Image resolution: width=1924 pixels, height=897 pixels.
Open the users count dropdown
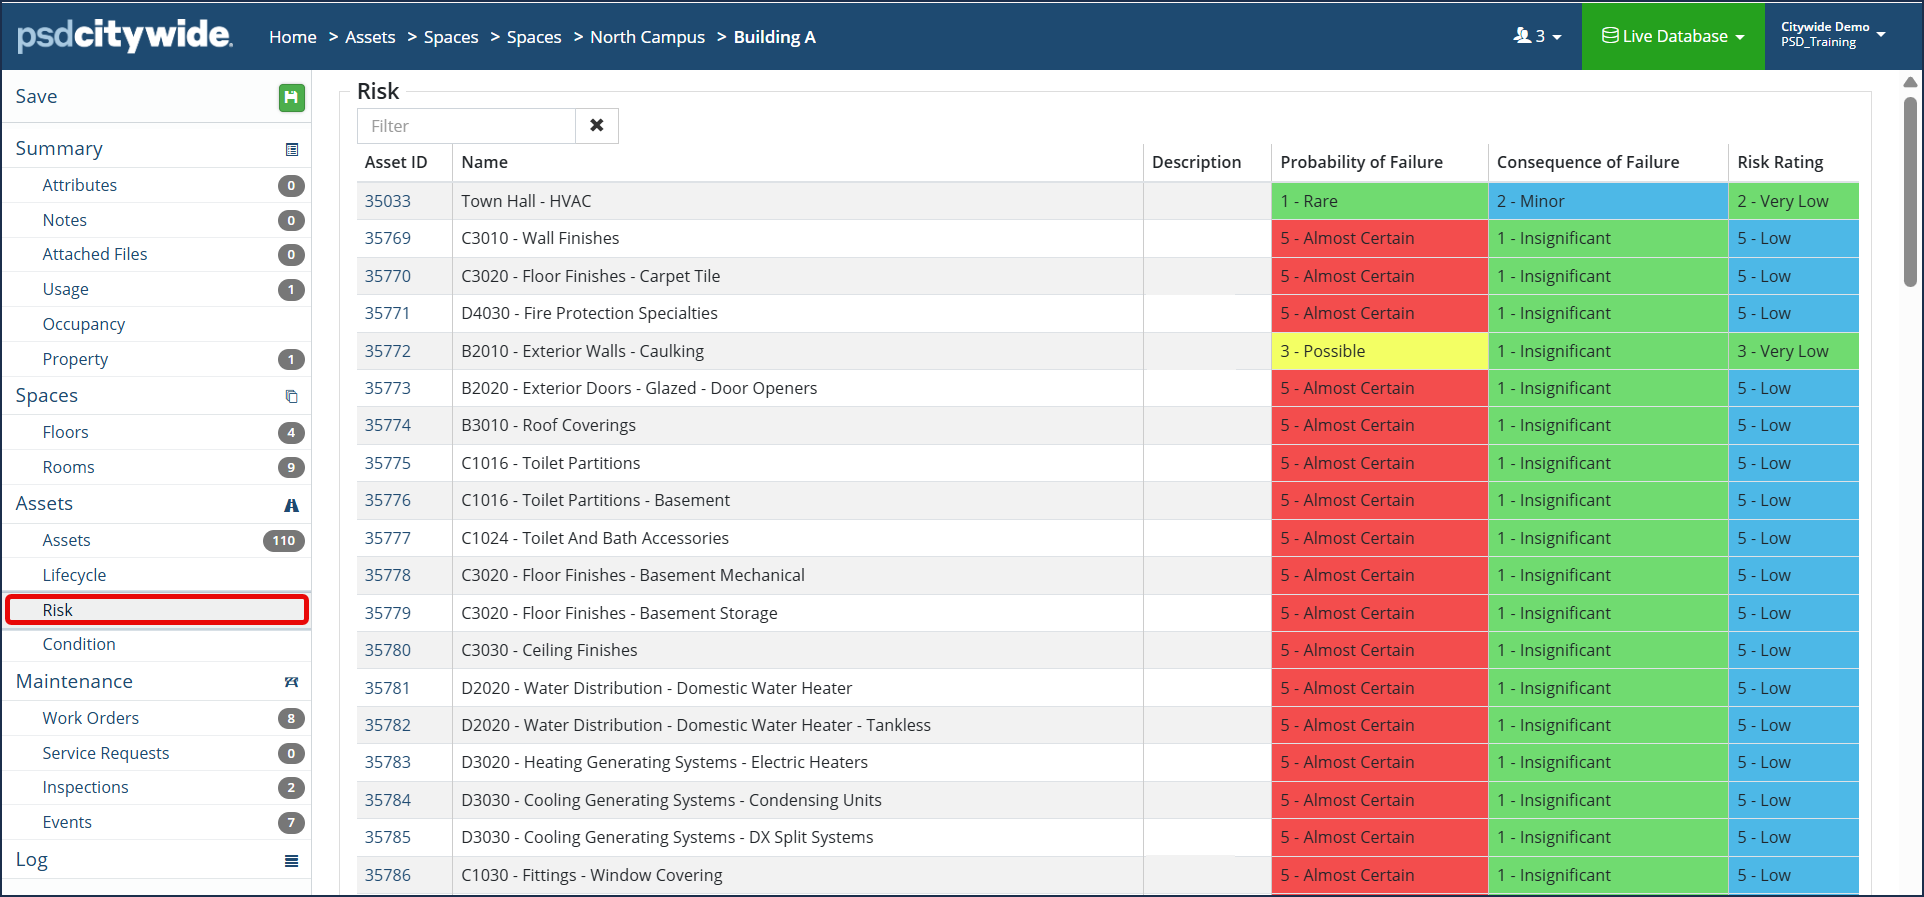pos(1537,36)
